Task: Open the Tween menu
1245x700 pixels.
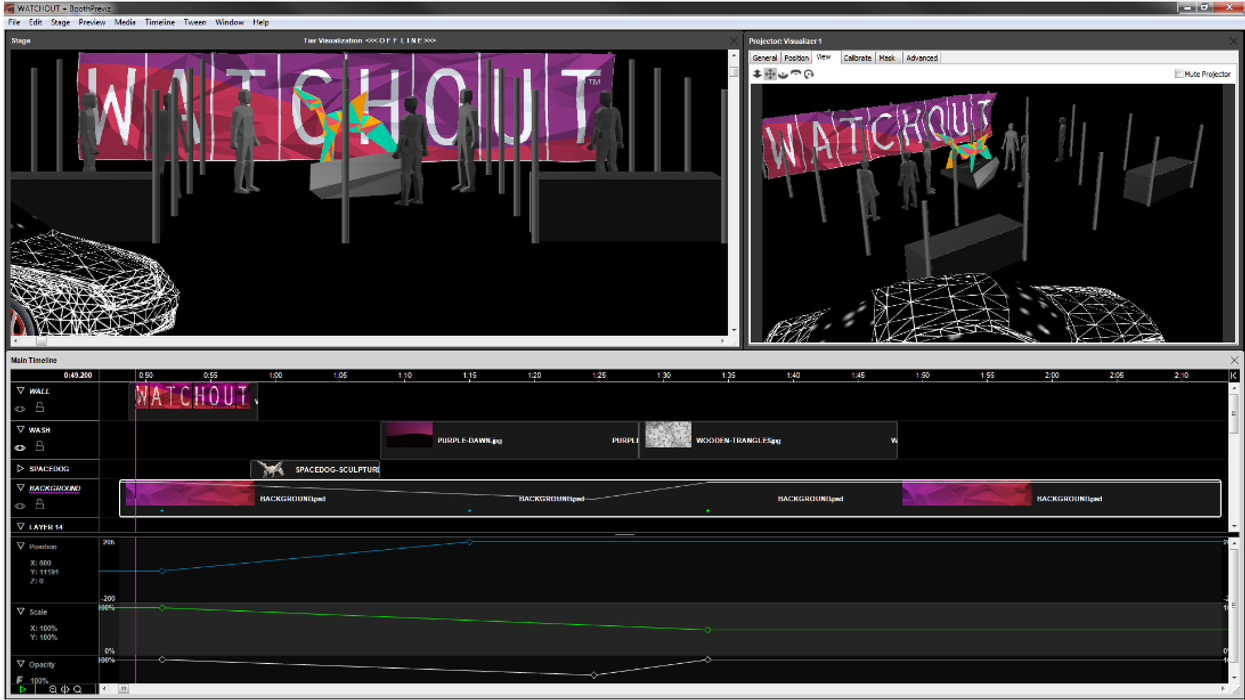Action: point(194,22)
